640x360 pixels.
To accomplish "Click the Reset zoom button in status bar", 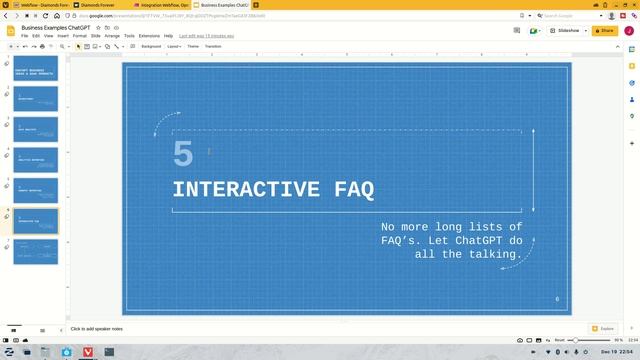I will pos(560,340).
